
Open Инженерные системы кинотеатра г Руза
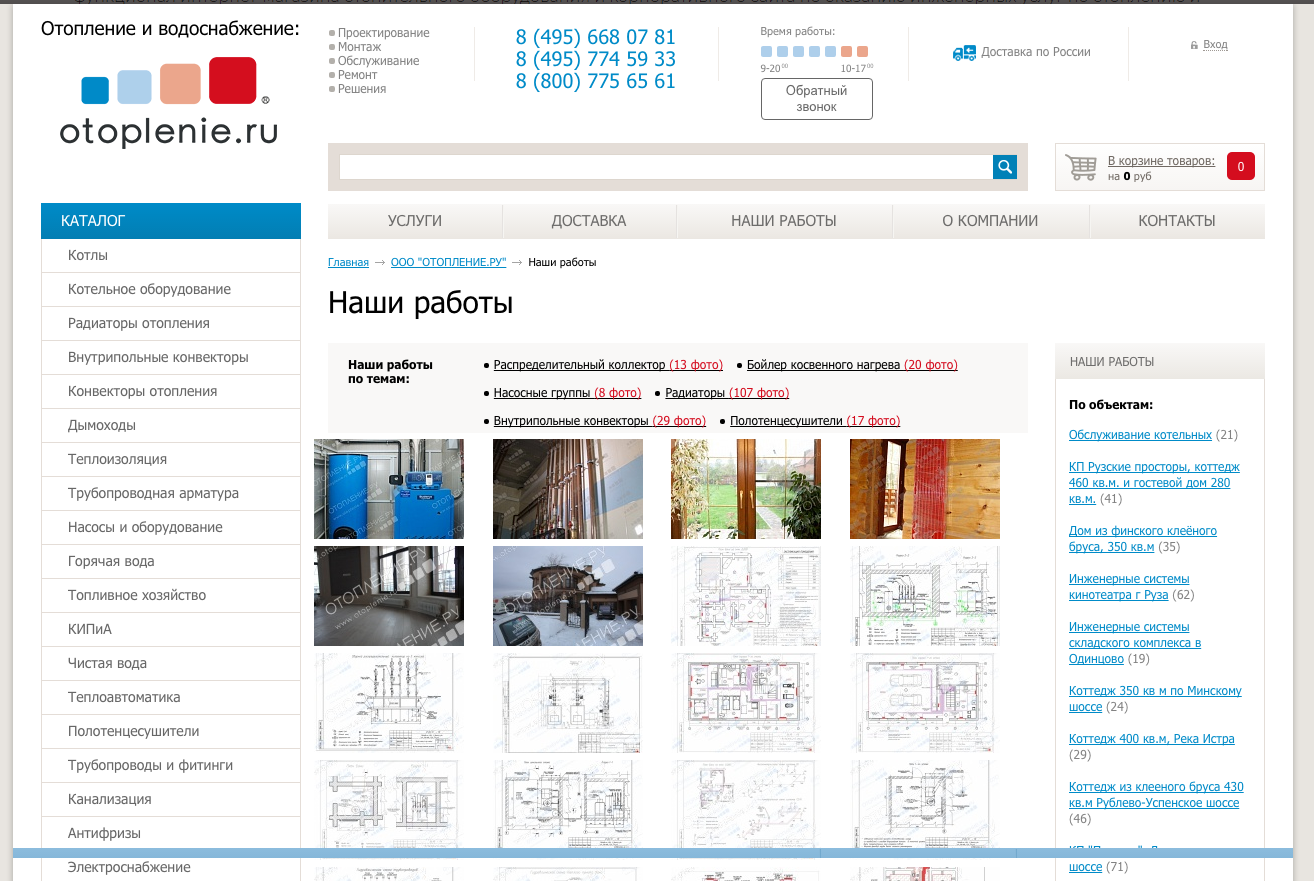[x=1129, y=587]
